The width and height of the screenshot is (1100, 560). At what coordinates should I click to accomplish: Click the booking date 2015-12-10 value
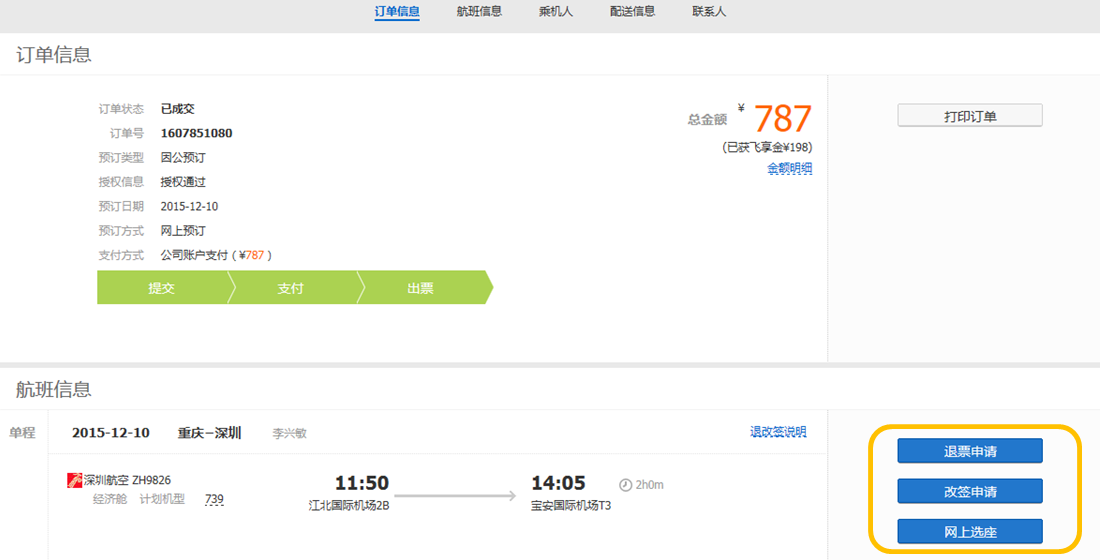pos(189,206)
